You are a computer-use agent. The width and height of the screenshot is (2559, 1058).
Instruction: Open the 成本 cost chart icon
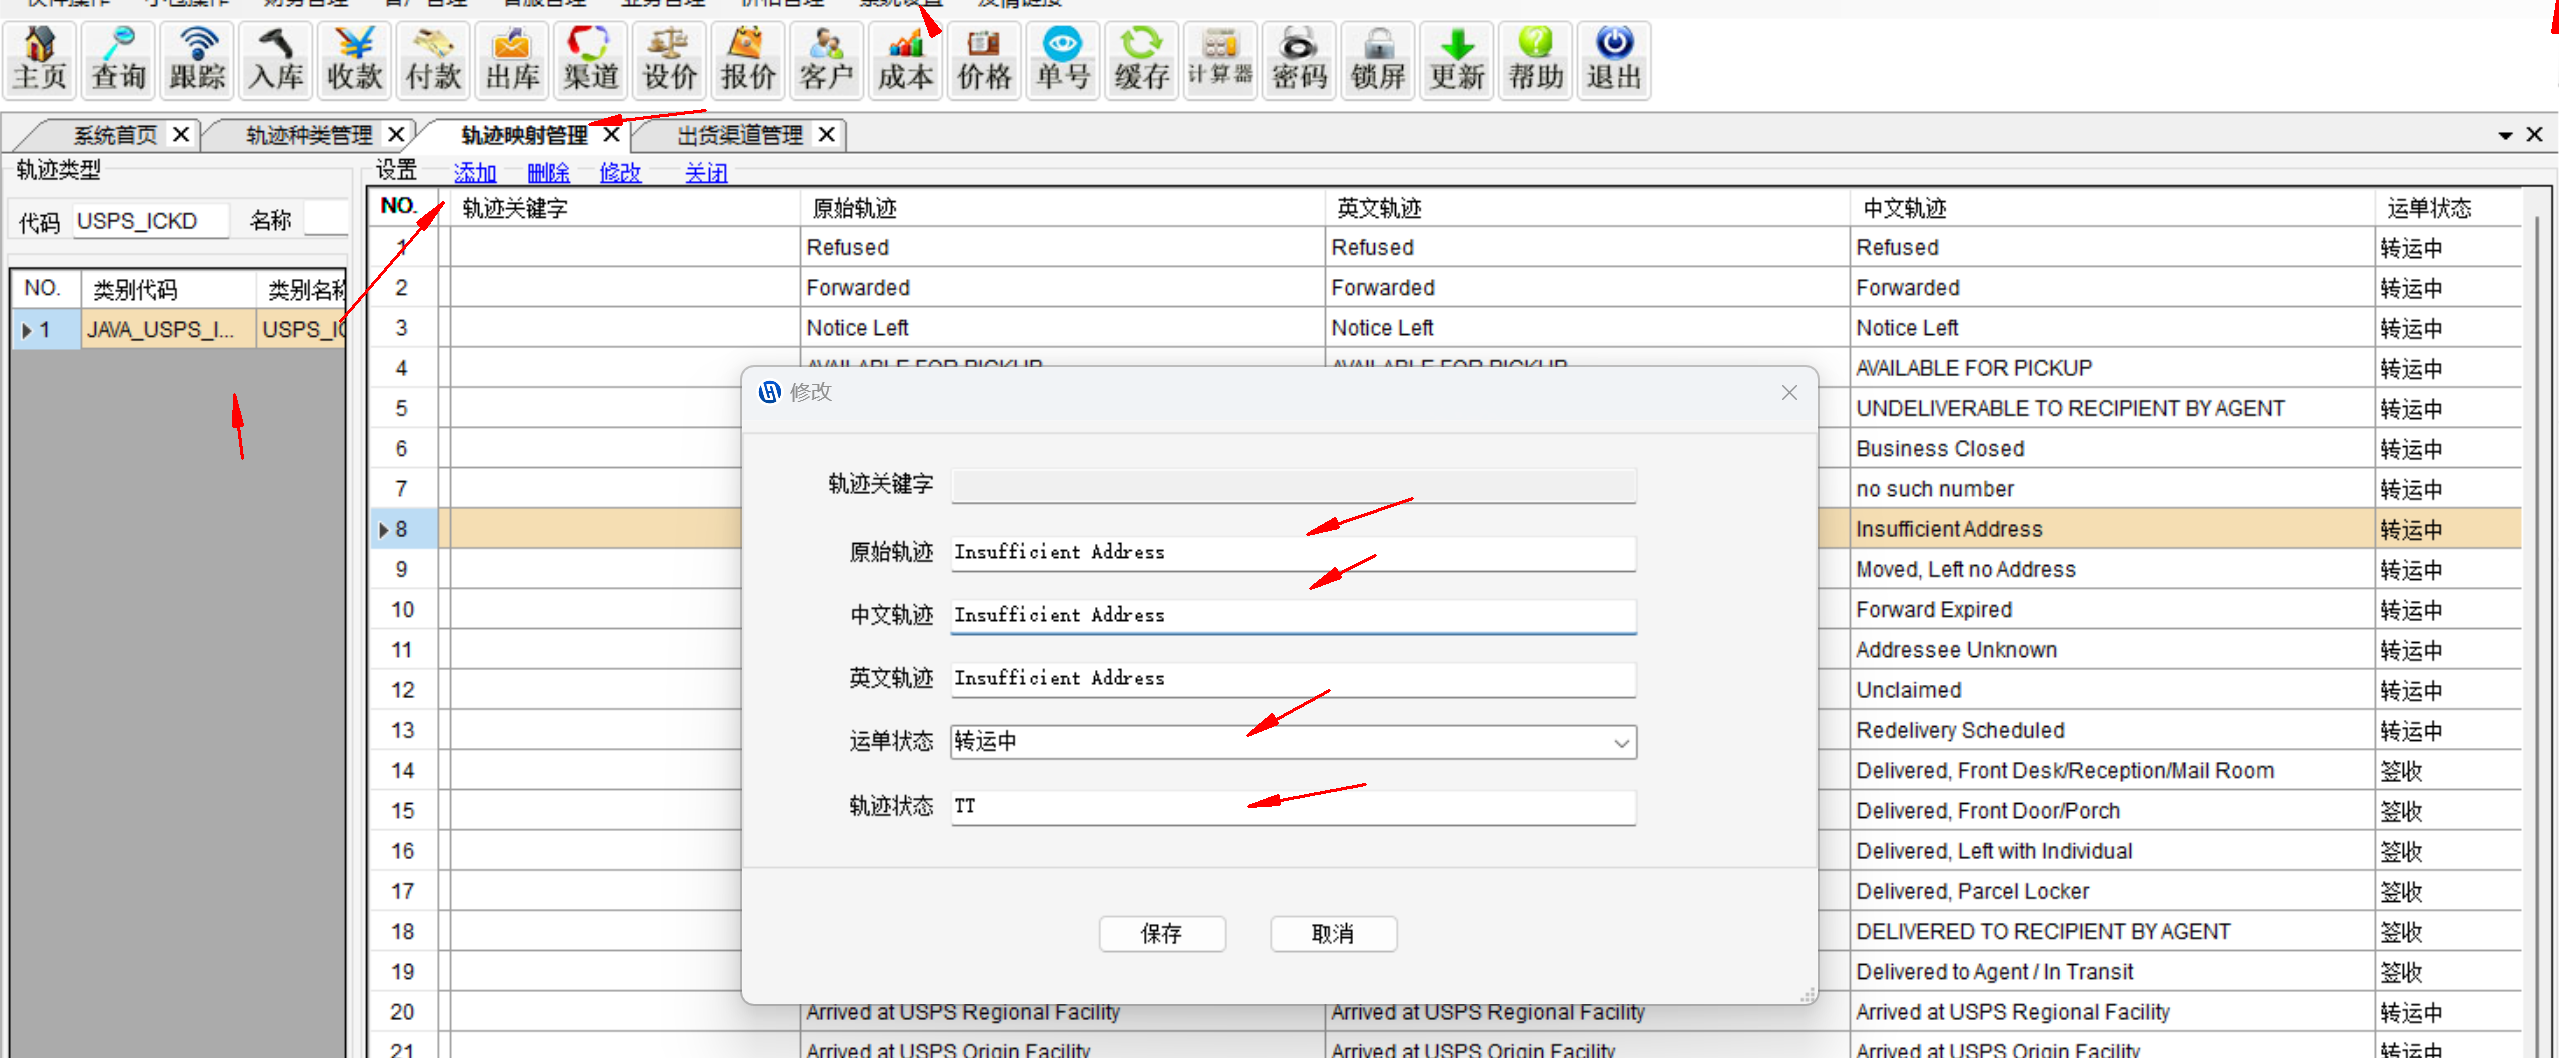[x=905, y=60]
